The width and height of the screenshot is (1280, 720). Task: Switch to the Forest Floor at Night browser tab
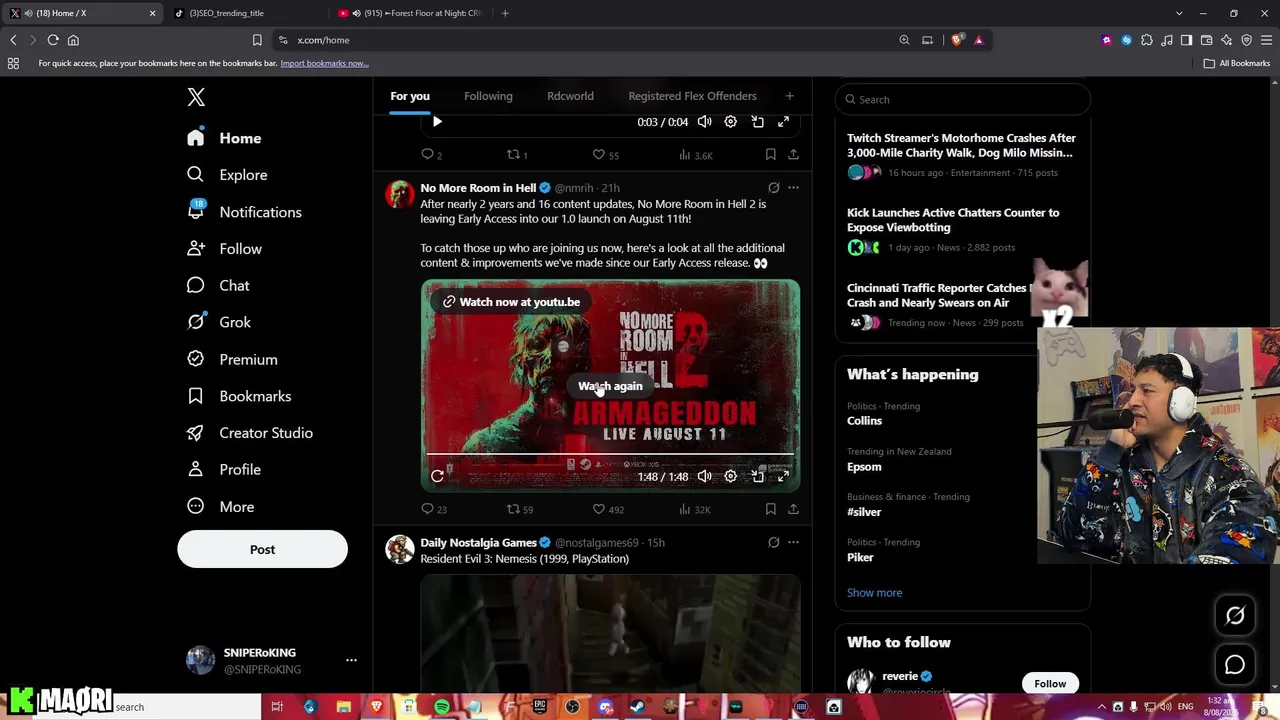(410, 13)
